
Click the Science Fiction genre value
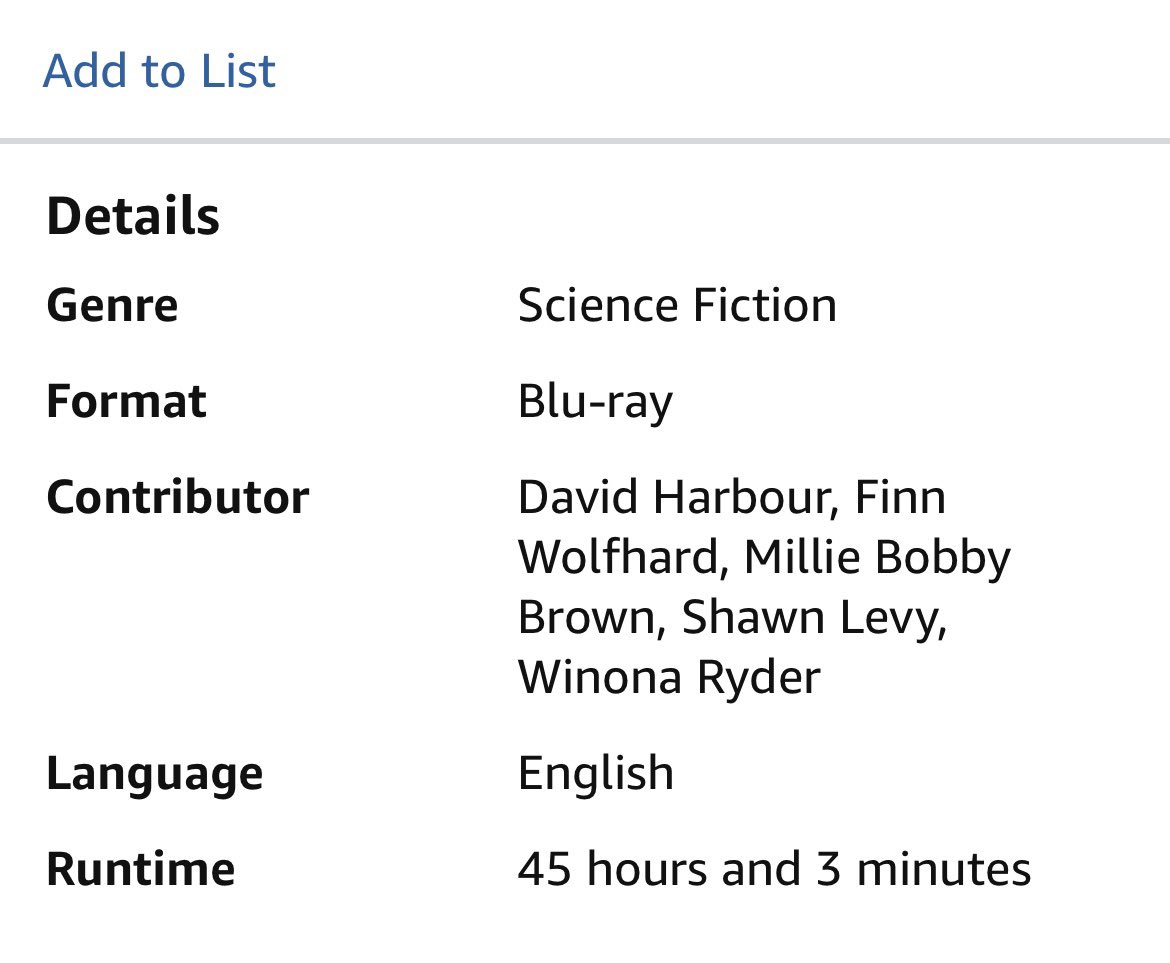677,305
